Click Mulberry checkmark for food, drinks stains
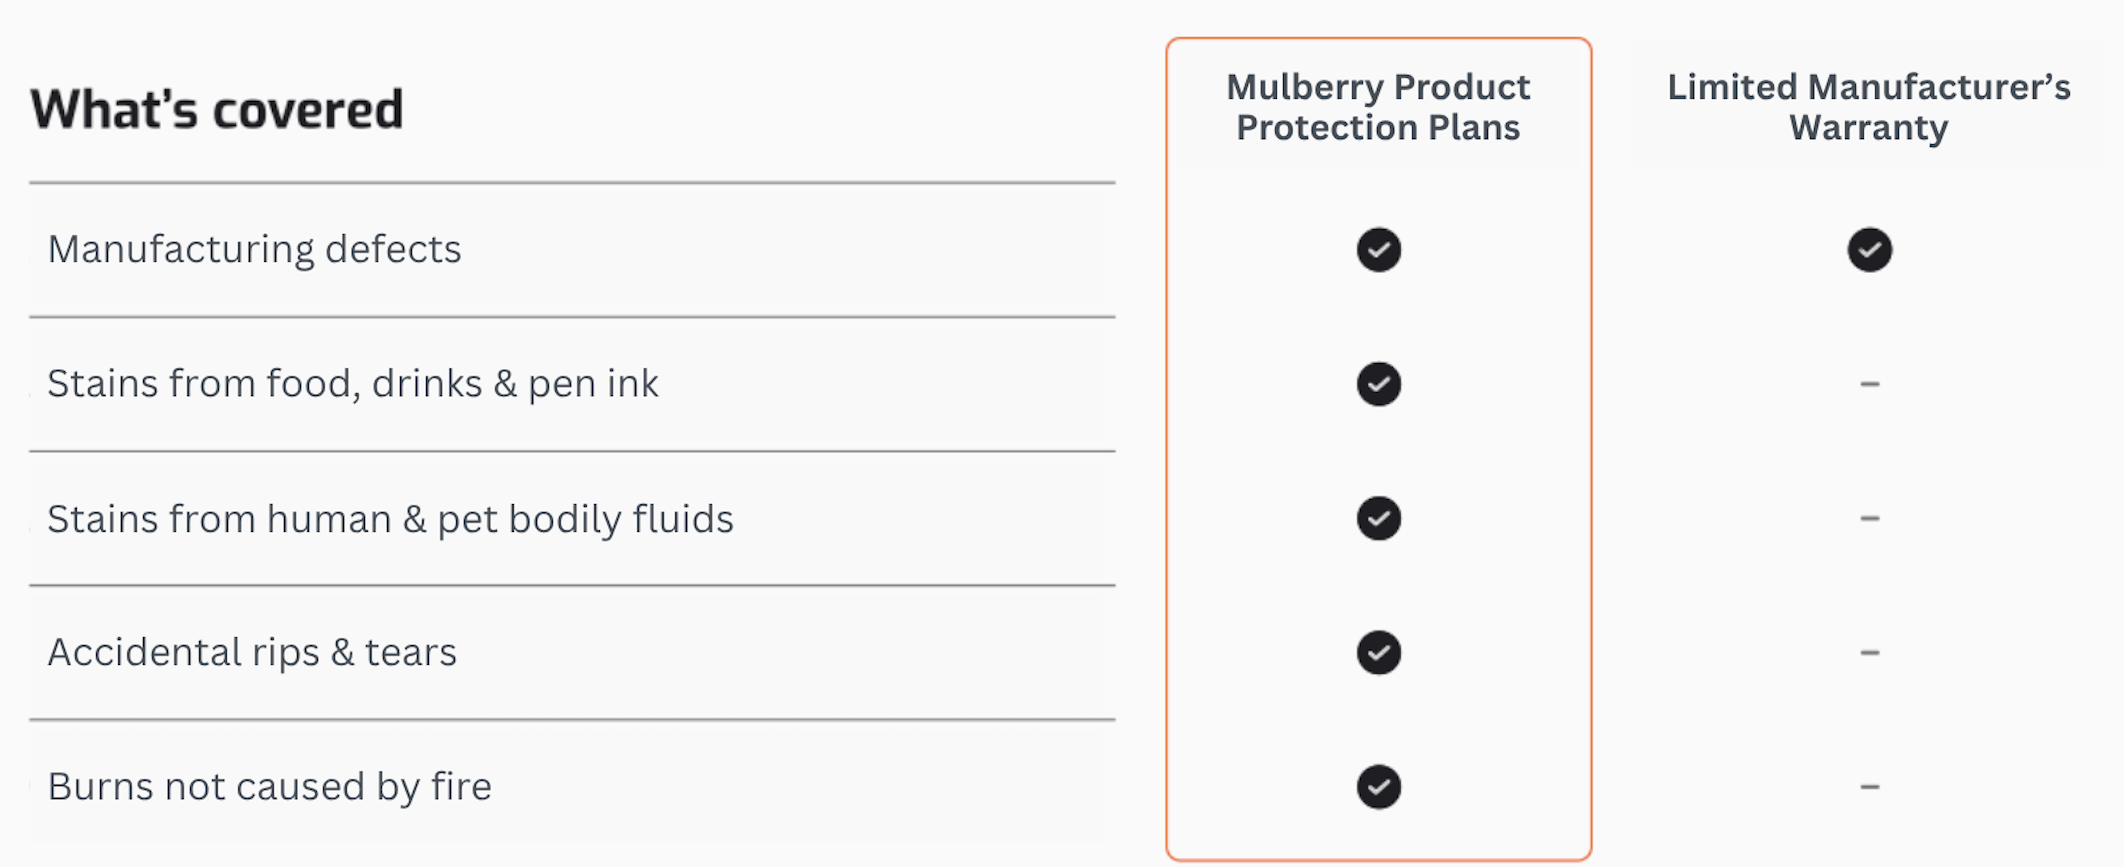The image size is (2124, 867). (x=1378, y=384)
